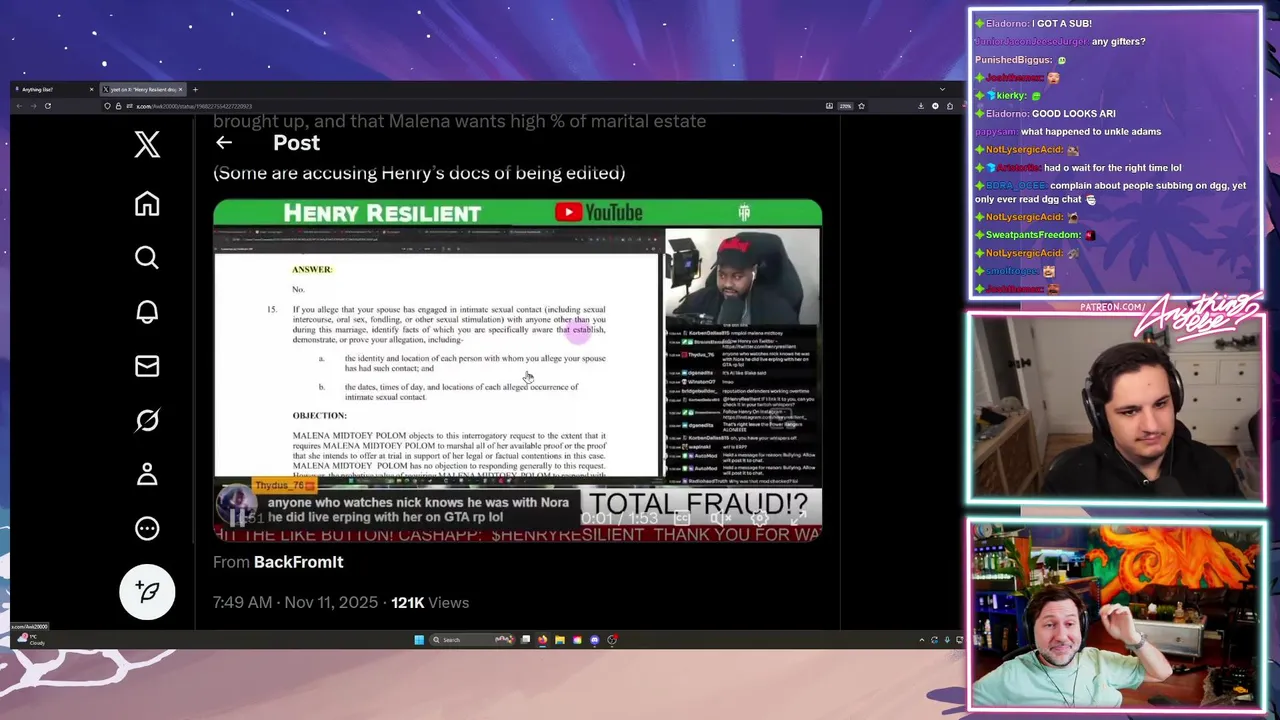The image size is (1280, 720).
Task: Click chat message 'any gifters?'
Action: (x=1119, y=42)
